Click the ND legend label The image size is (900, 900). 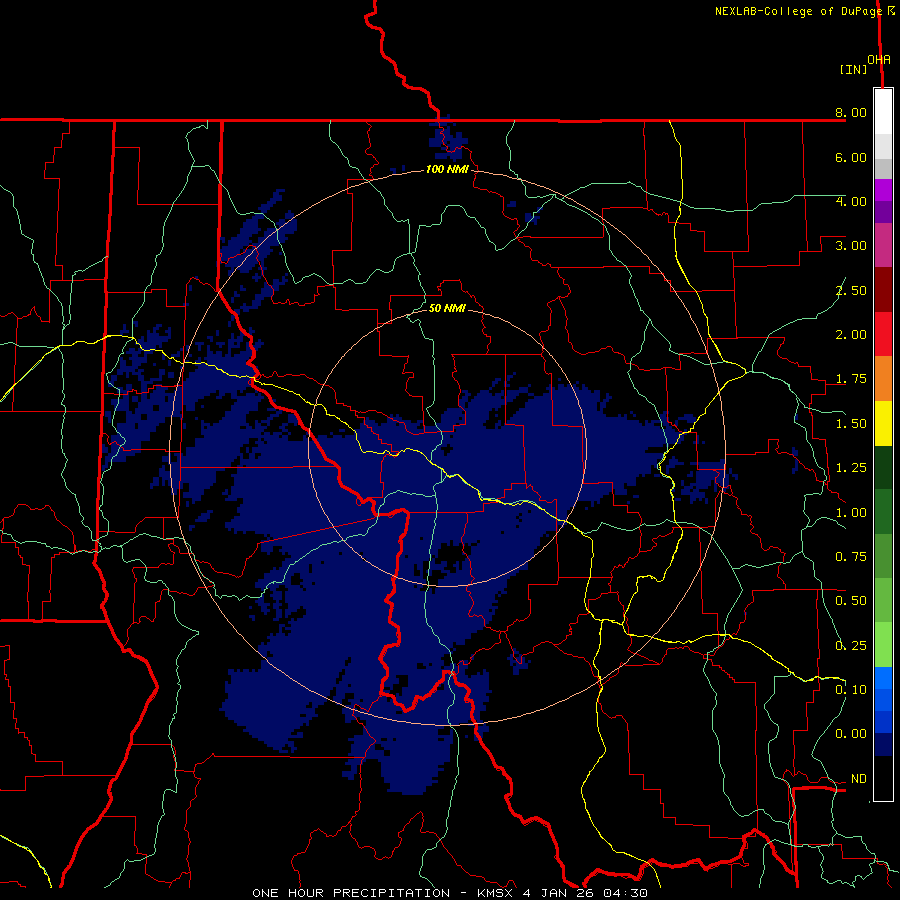859,779
